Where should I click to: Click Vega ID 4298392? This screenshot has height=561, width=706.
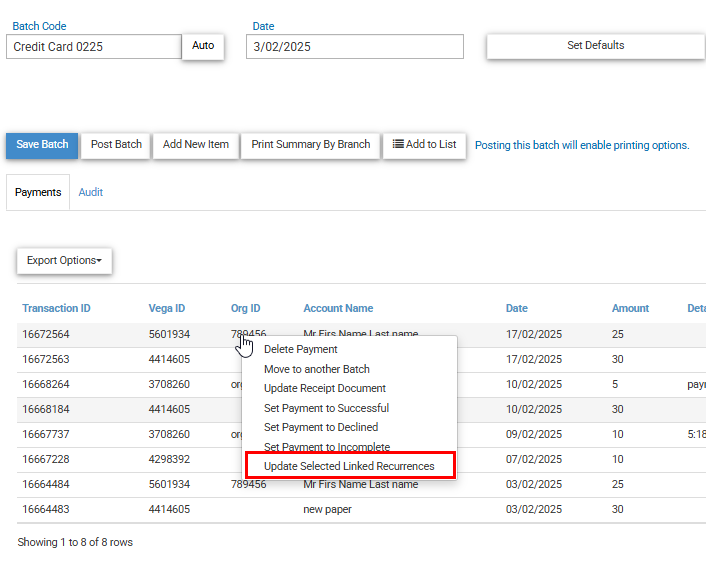169,459
